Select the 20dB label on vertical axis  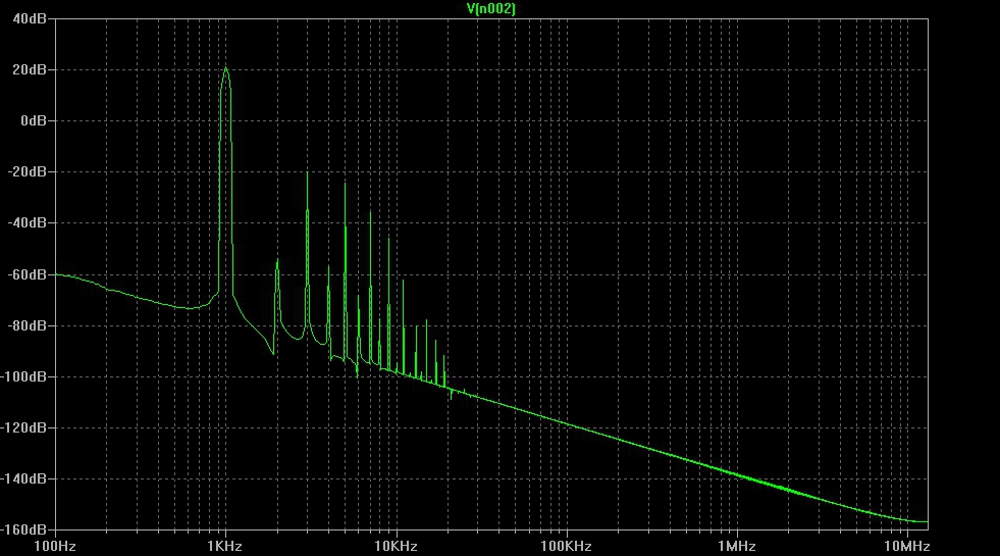click(31, 70)
